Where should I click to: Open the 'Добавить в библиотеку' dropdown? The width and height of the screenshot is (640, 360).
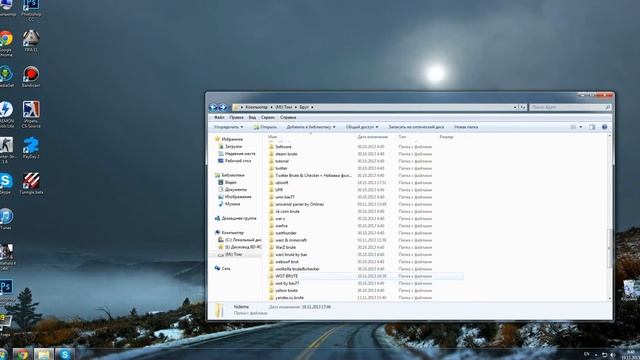pos(311,127)
